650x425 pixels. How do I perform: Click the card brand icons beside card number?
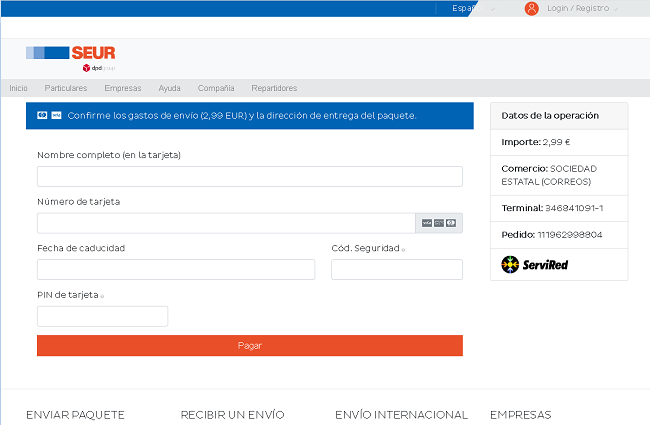click(x=438, y=223)
